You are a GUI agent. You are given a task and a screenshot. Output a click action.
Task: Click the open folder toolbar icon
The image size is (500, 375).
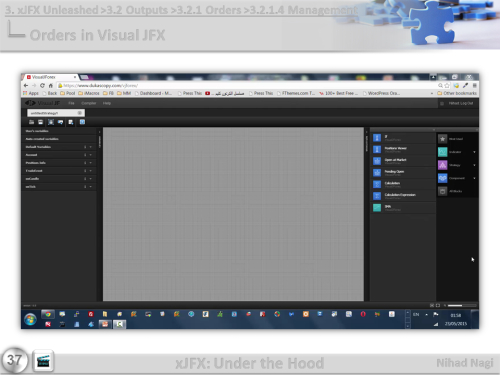click(x=31, y=122)
